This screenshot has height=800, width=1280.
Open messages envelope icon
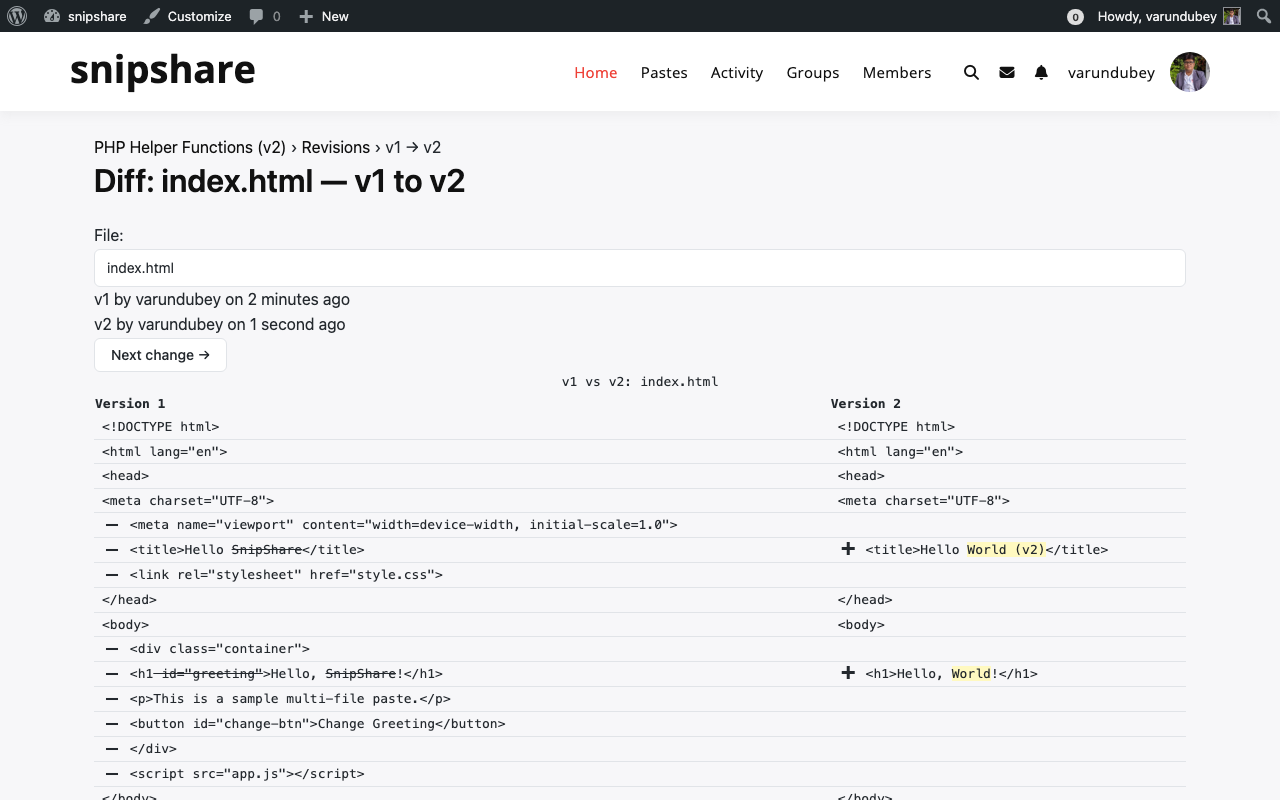tap(1007, 72)
